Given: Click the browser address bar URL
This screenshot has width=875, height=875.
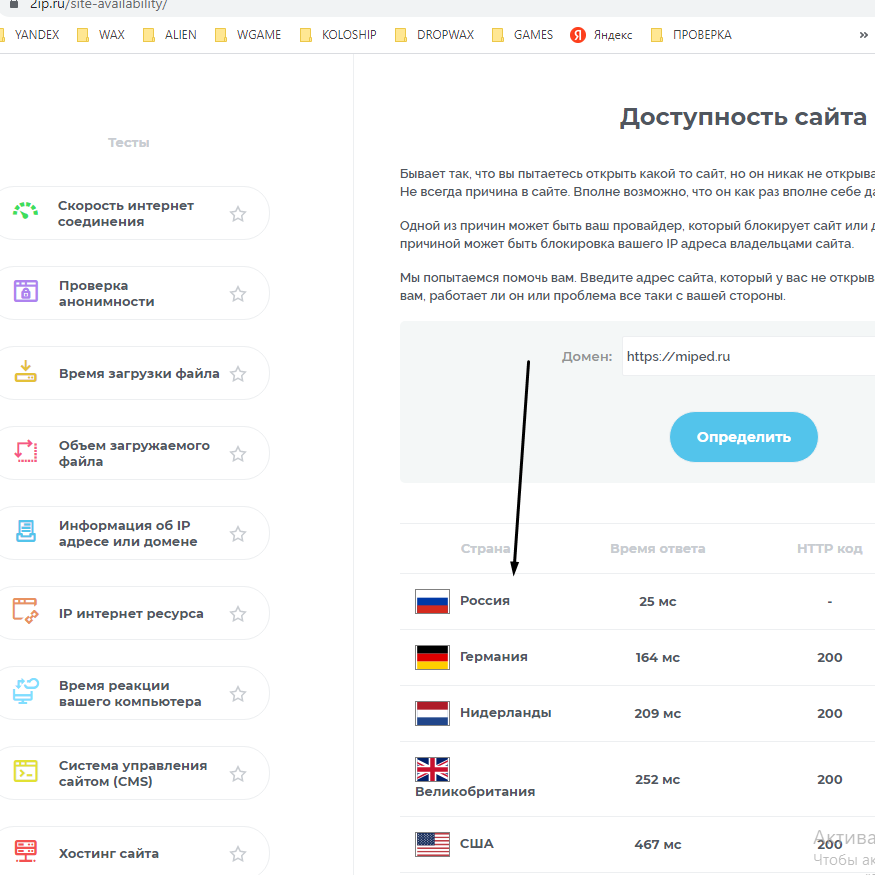Looking at the screenshot, I should click(98, 5).
